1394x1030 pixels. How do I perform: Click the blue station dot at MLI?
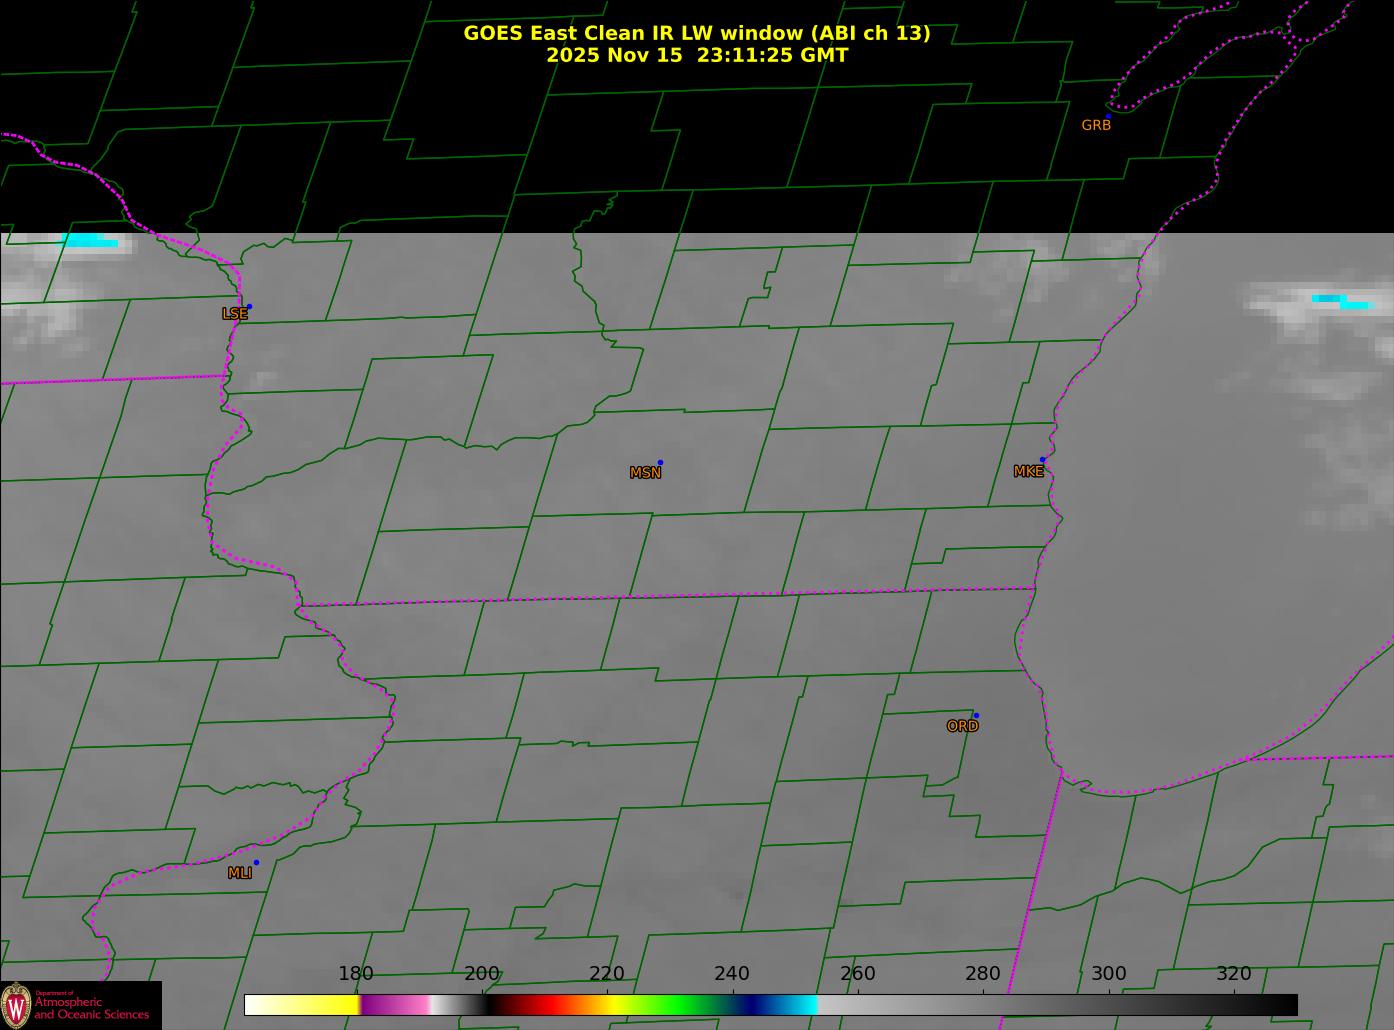[256, 863]
